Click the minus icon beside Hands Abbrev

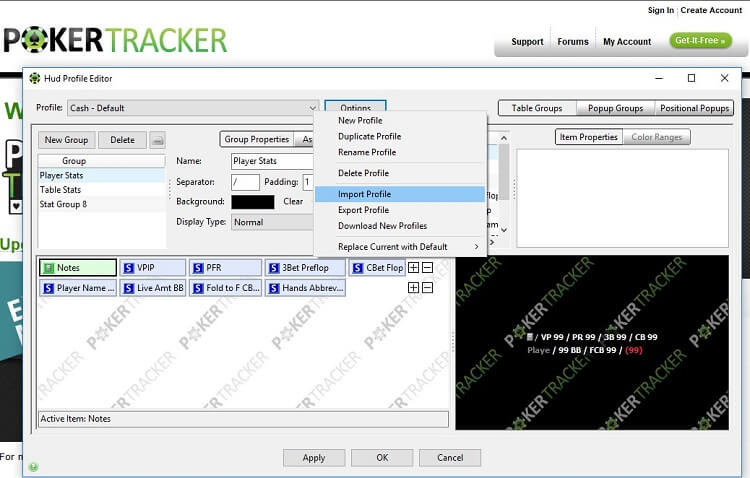(x=428, y=287)
